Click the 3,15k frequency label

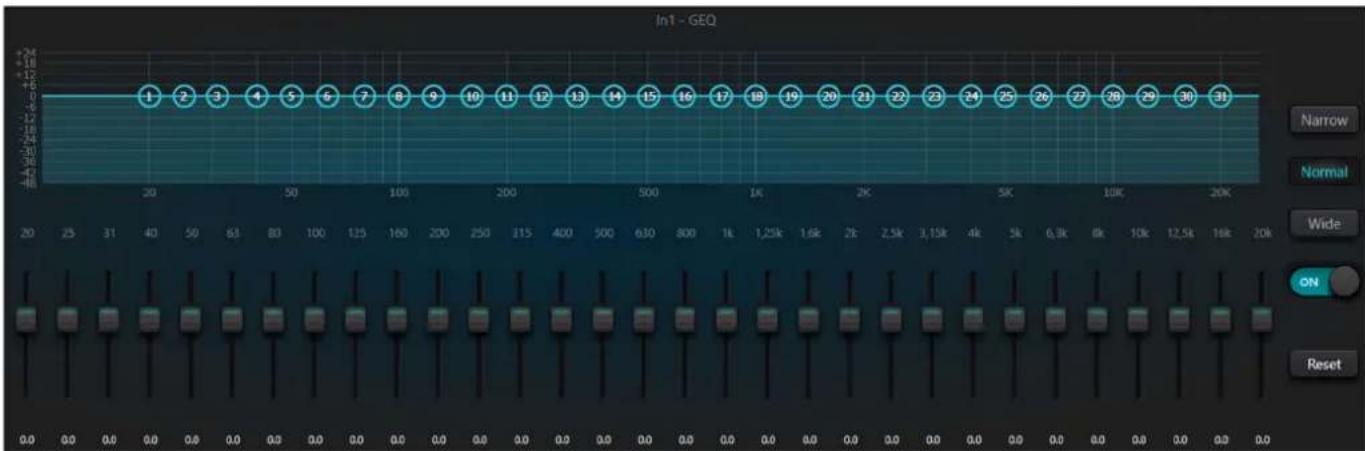(932, 233)
